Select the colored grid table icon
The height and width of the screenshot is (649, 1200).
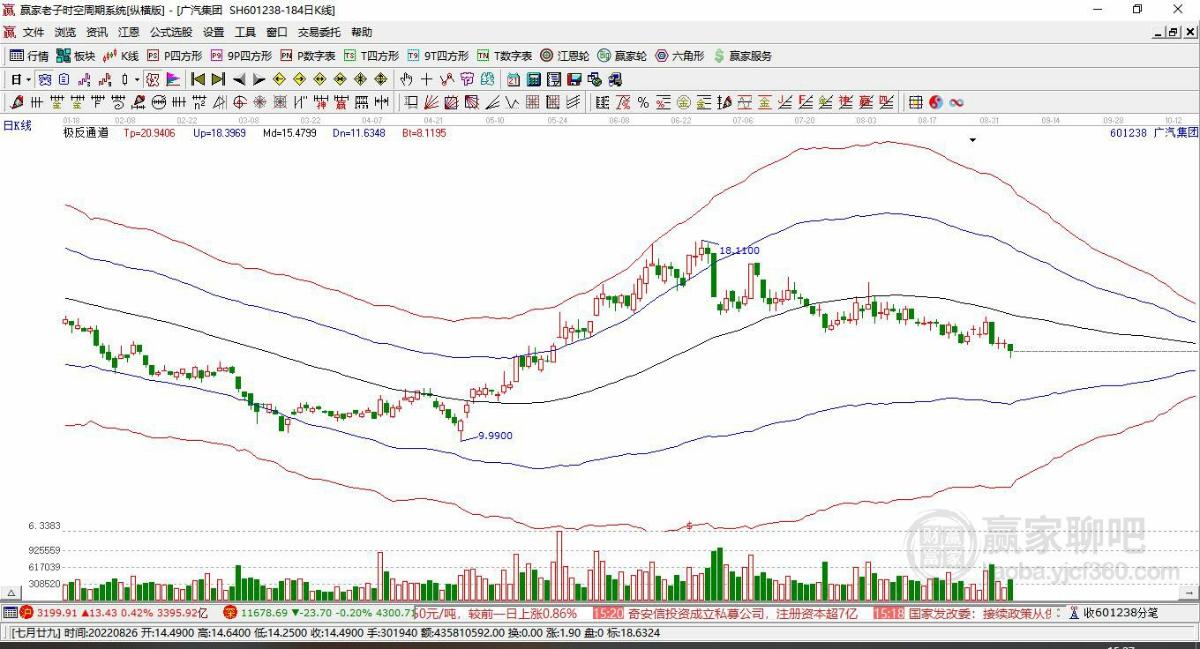click(x=915, y=102)
